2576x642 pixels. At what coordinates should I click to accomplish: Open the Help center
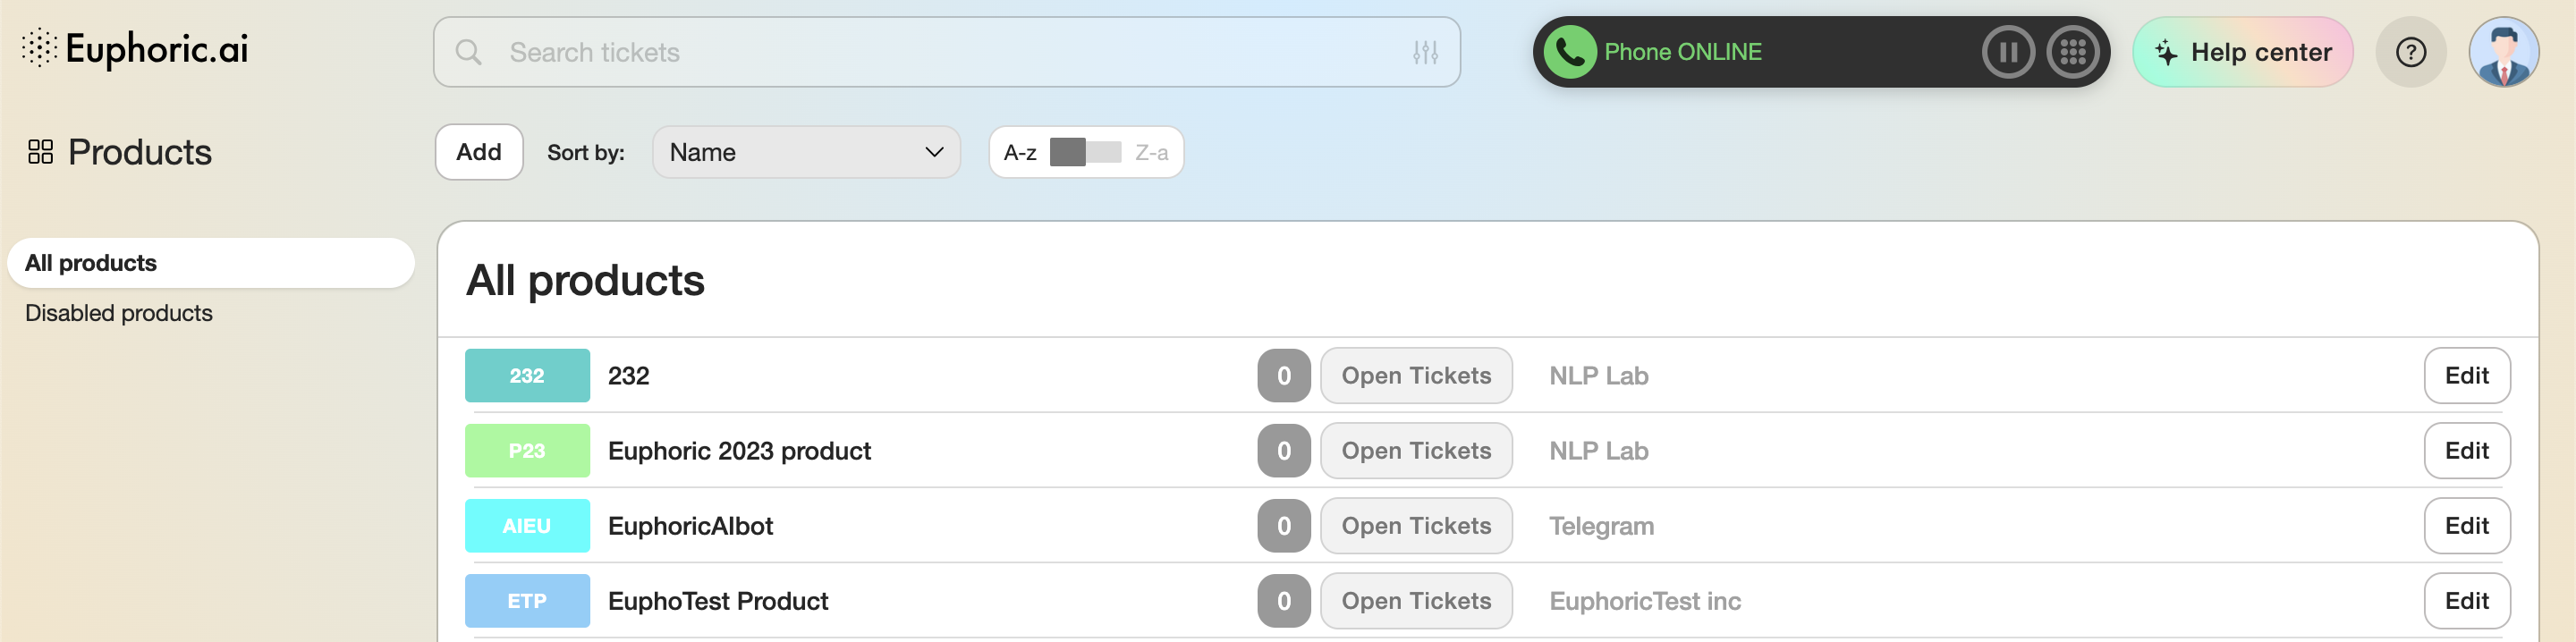click(x=2242, y=52)
